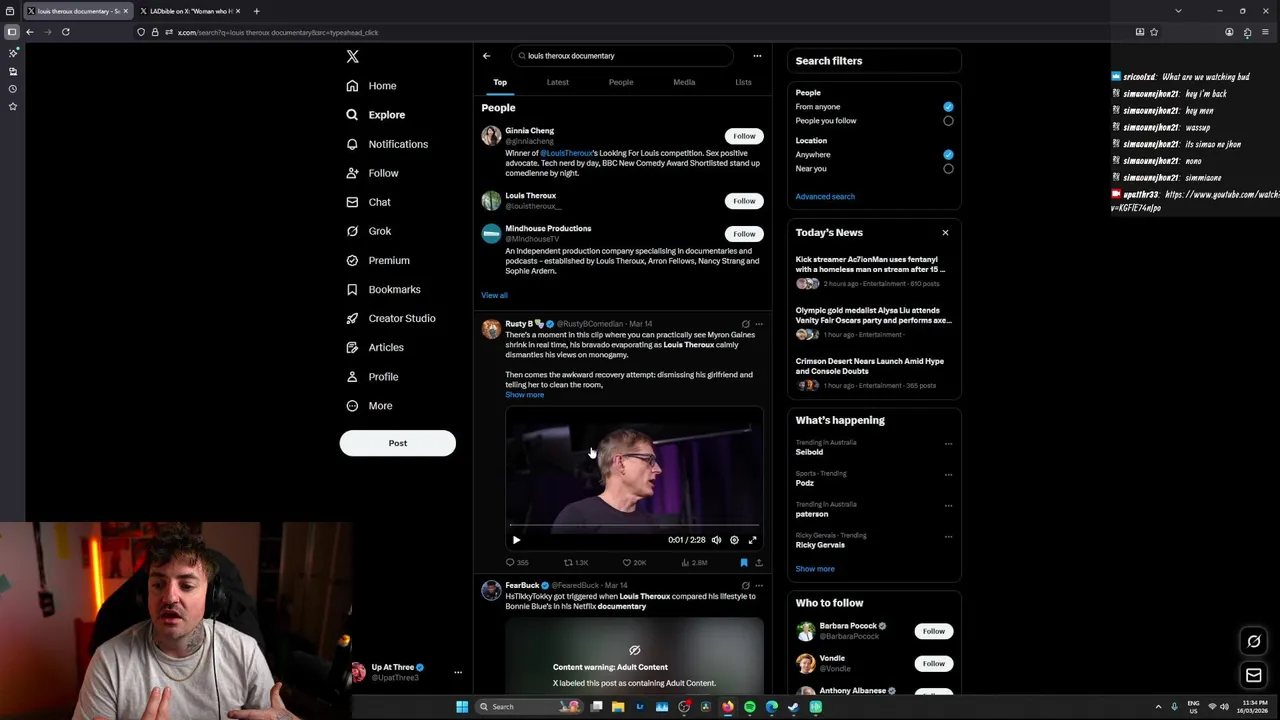
Task: Follow Barbara Pocock
Action: tap(933, 631)
